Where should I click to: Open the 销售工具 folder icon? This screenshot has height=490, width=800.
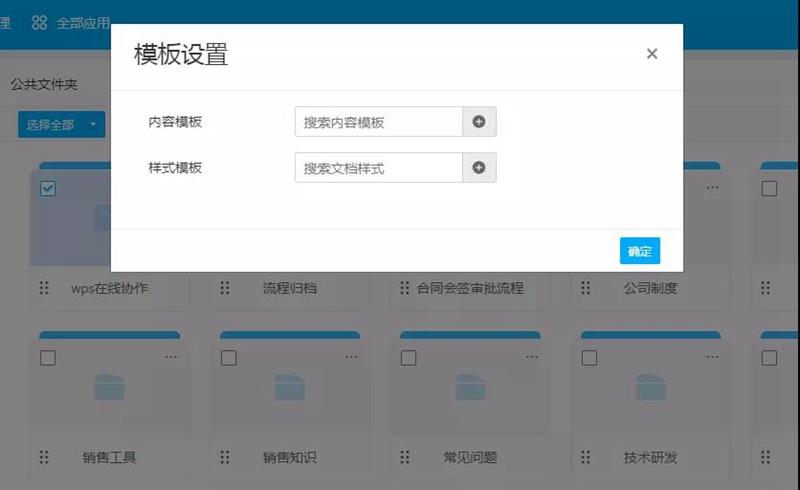110,387
